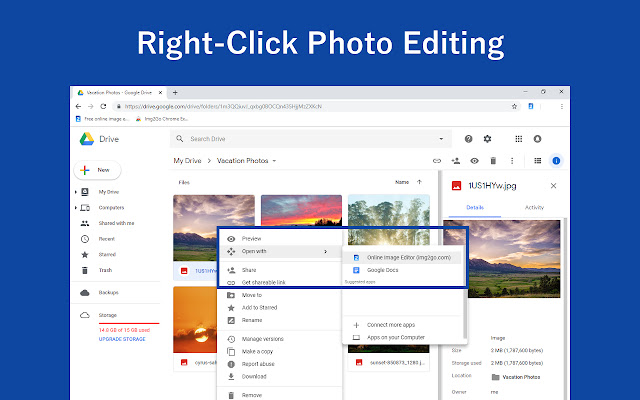This screenshot has width=640, height=400.
Task: Open Drive help question mark icon
Action: point(468,139)
